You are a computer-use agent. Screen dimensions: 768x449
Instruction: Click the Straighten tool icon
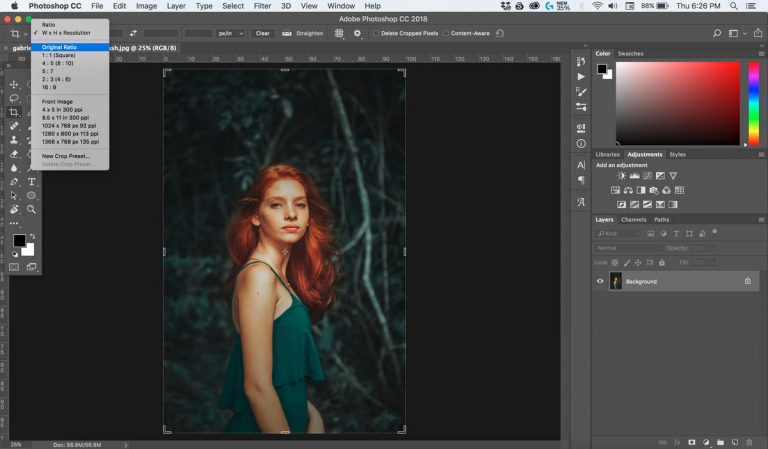pos(287,33)
